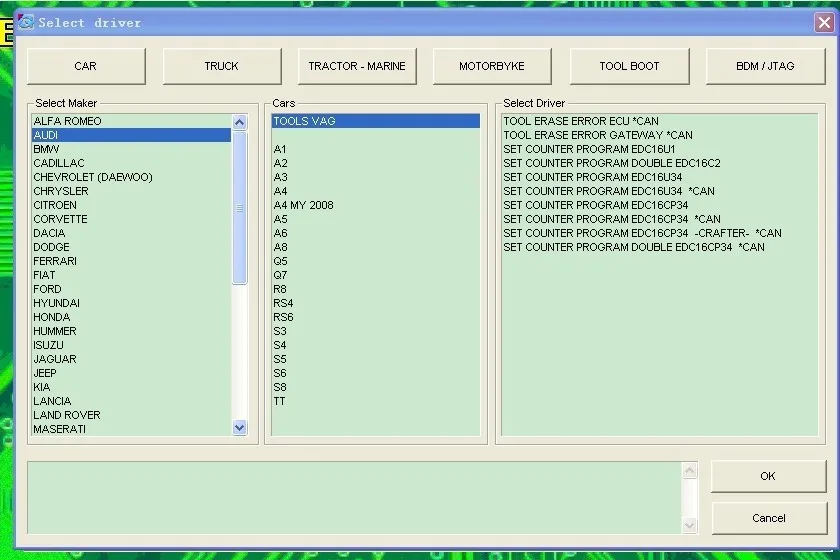This screenshot has width=840, height=560.
Task: Select CHRYSLER in maker list
Action: tap(131, 191)
